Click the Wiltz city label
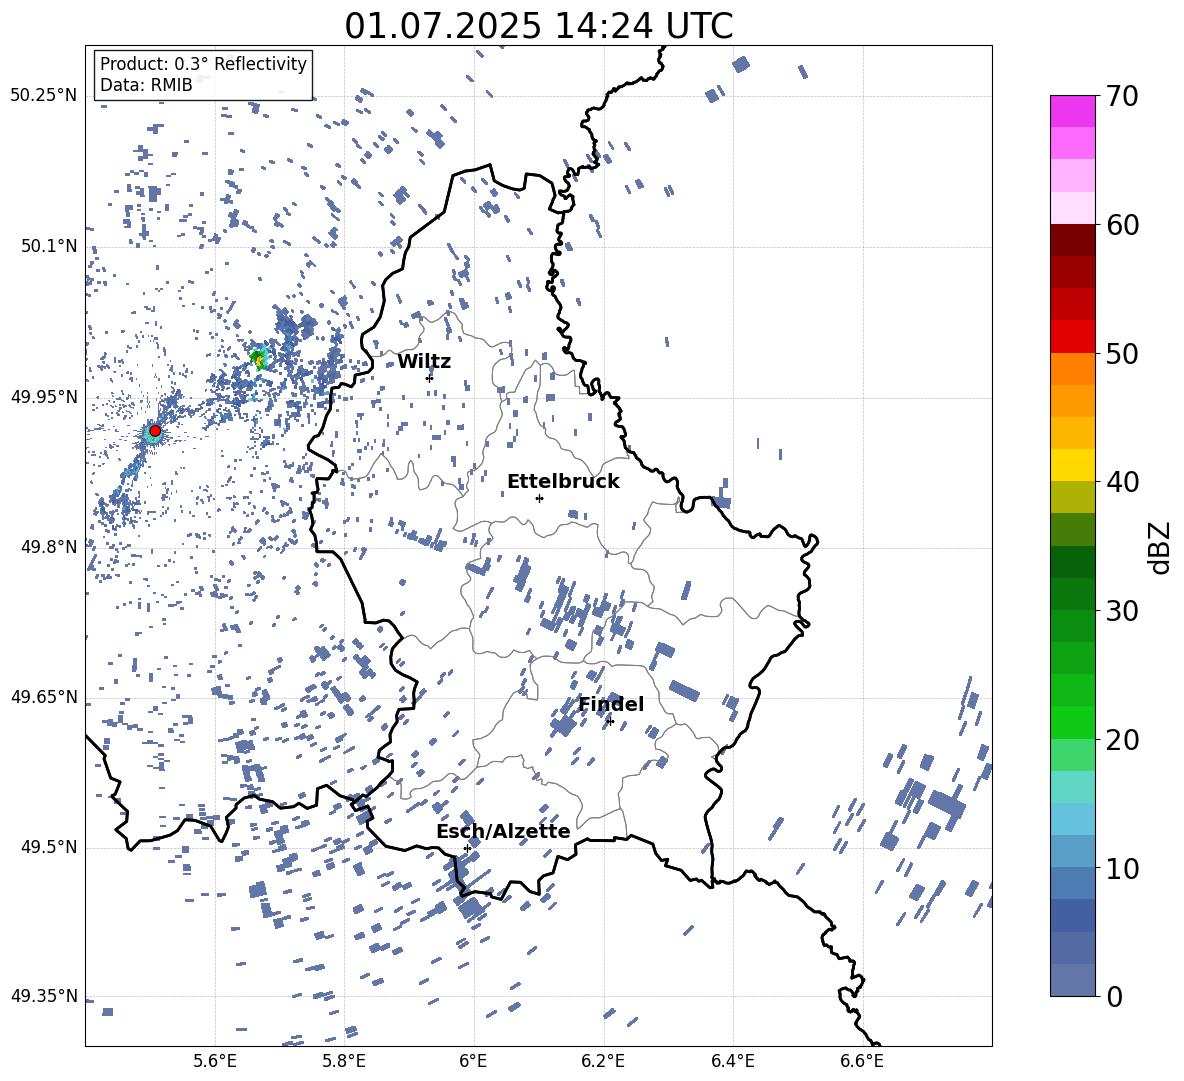The height and width of the screenshot is (1081, 1184). 424,362
